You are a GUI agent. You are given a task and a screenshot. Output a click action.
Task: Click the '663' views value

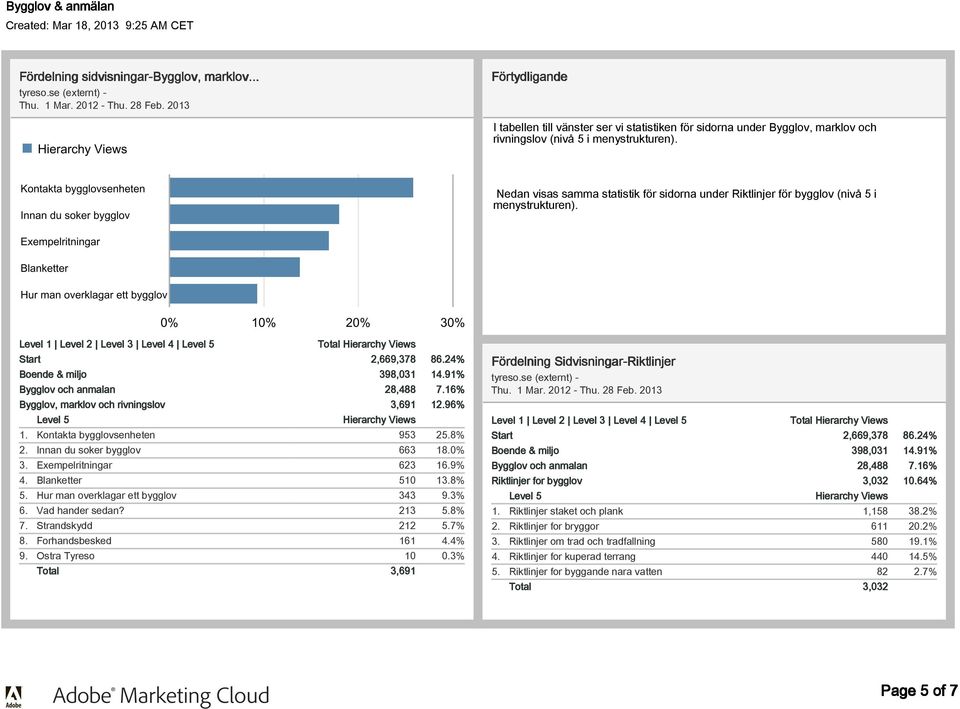click(407, 450)
